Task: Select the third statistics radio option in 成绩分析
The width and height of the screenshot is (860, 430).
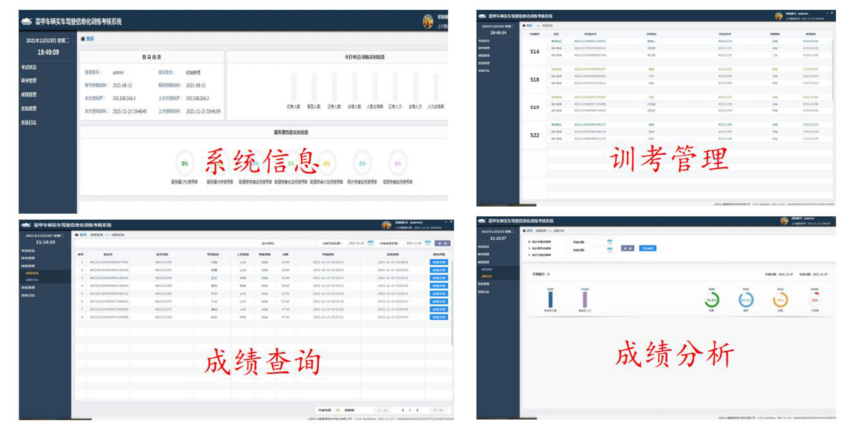Action: tap(529, 255)
